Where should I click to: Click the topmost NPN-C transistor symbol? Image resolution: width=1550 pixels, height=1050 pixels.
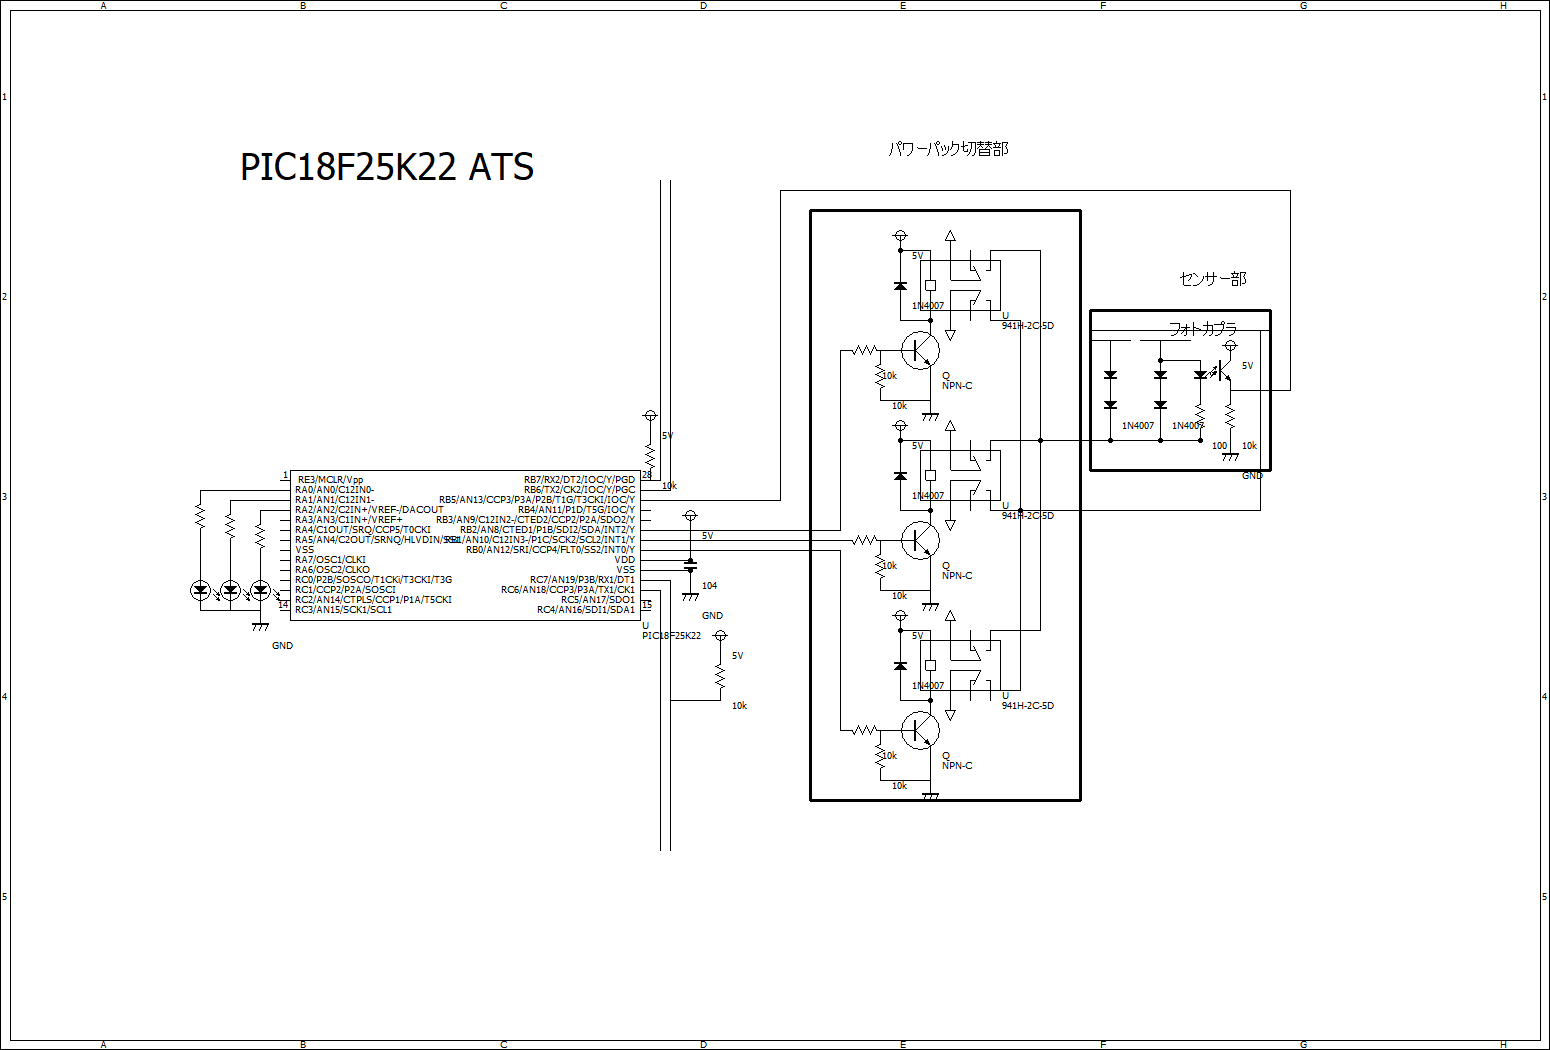(x=919, y=351)
